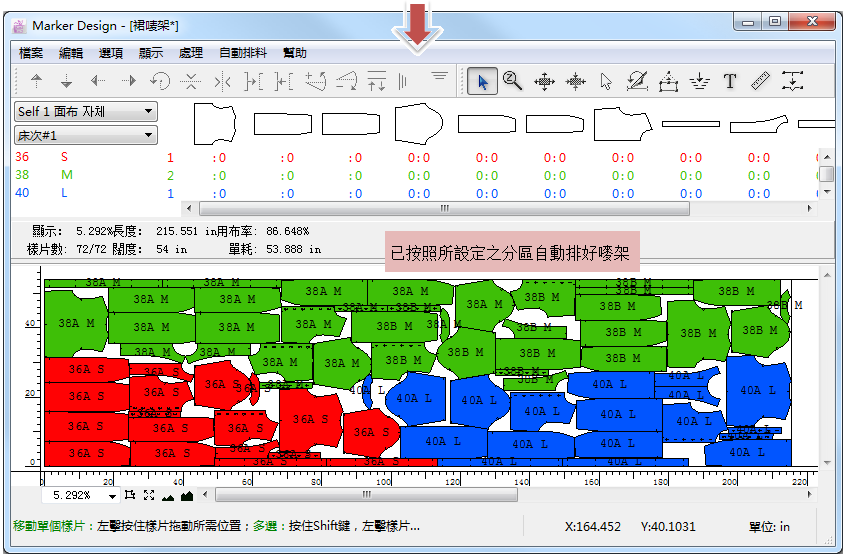Click the marker area horizontal scrollbar

pos(367,495)
